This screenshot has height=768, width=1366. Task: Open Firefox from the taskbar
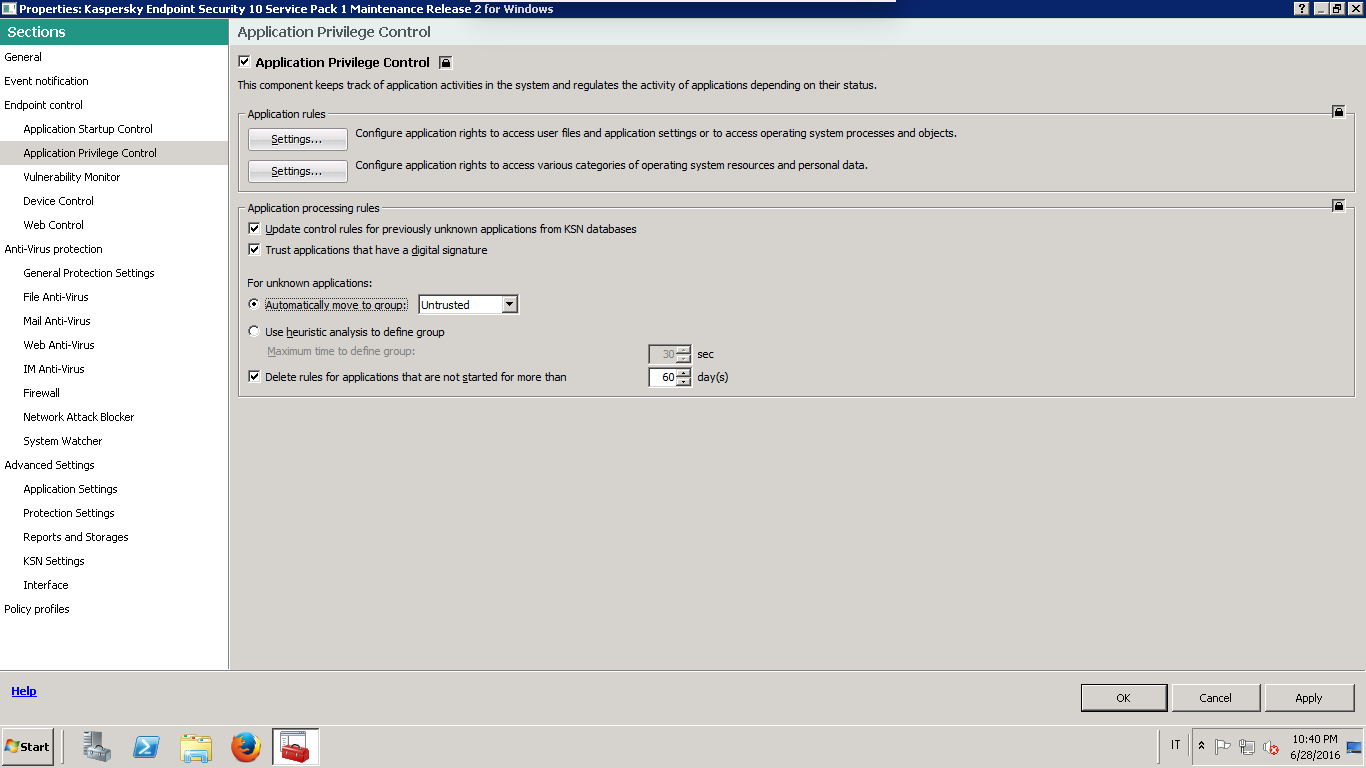coord(246,746)
